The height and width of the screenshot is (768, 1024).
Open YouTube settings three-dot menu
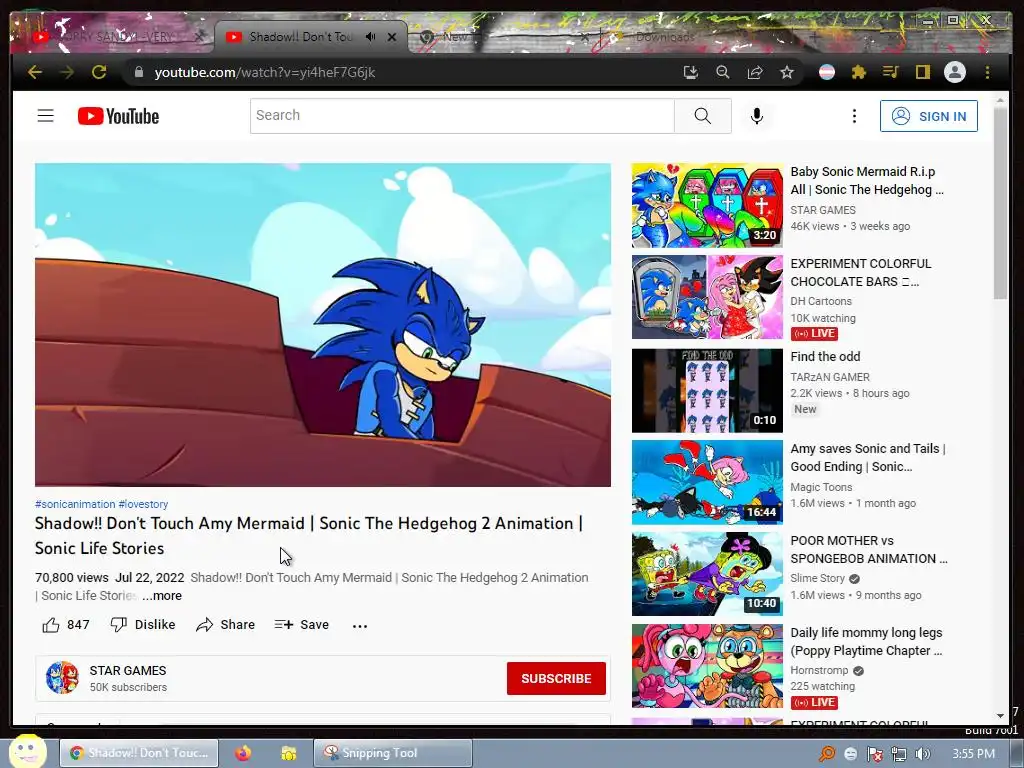click(x=854, y=116)
